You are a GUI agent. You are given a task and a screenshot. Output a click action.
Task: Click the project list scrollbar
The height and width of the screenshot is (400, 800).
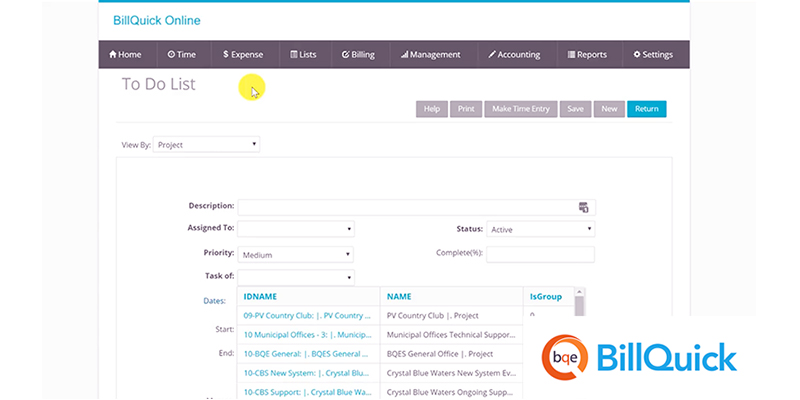pos(579,306)
